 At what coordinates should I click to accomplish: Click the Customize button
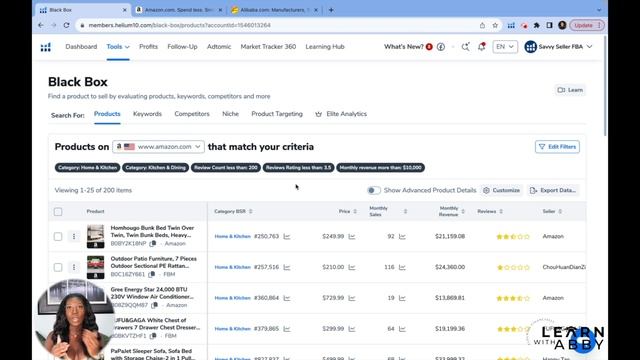coord(502,190)
